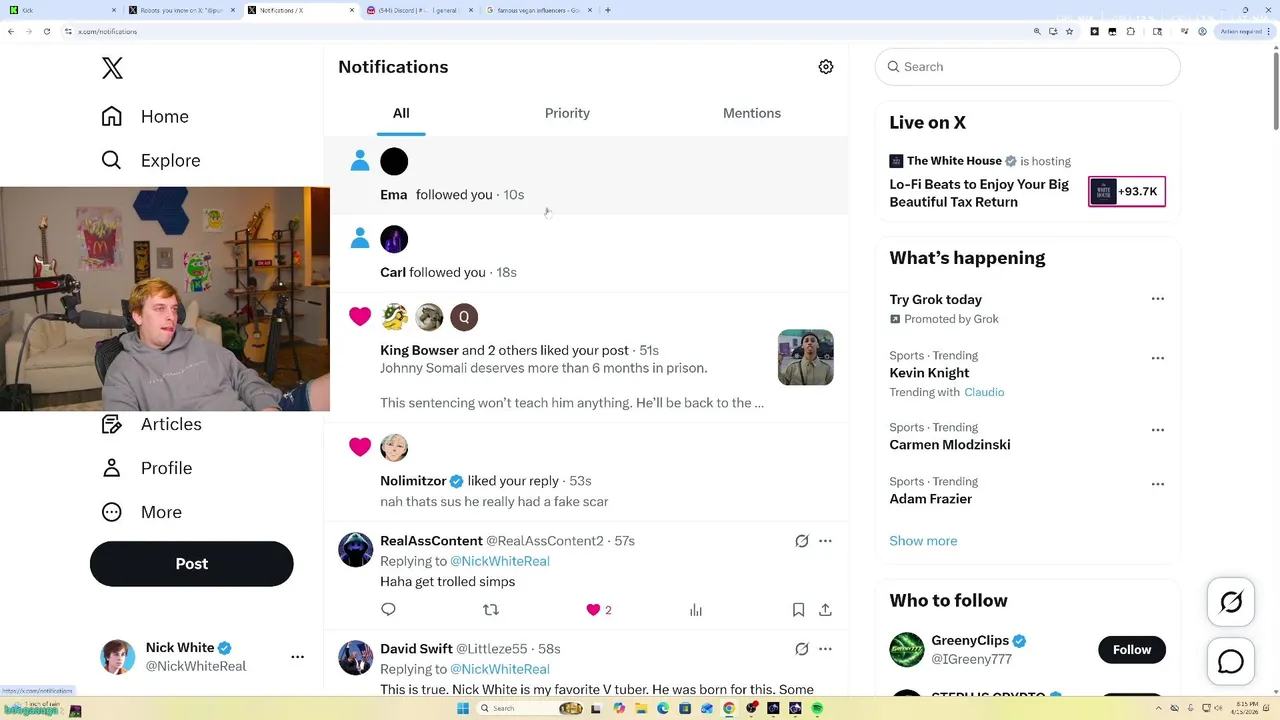This screenshot has width=1280, height=720.
Task: Open Nolimitzor's profile name link
Action: pyautogui.click(x=413, y=481)
